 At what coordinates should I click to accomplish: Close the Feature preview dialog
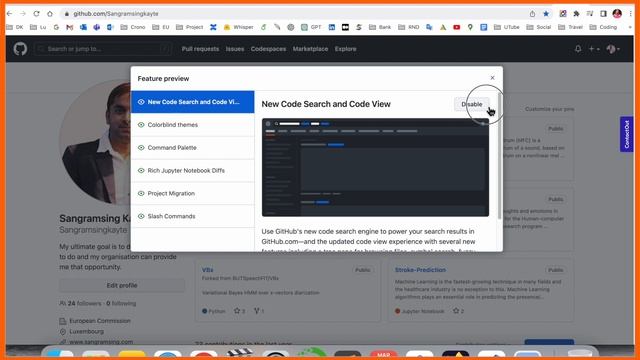click(x=492, y=78)
